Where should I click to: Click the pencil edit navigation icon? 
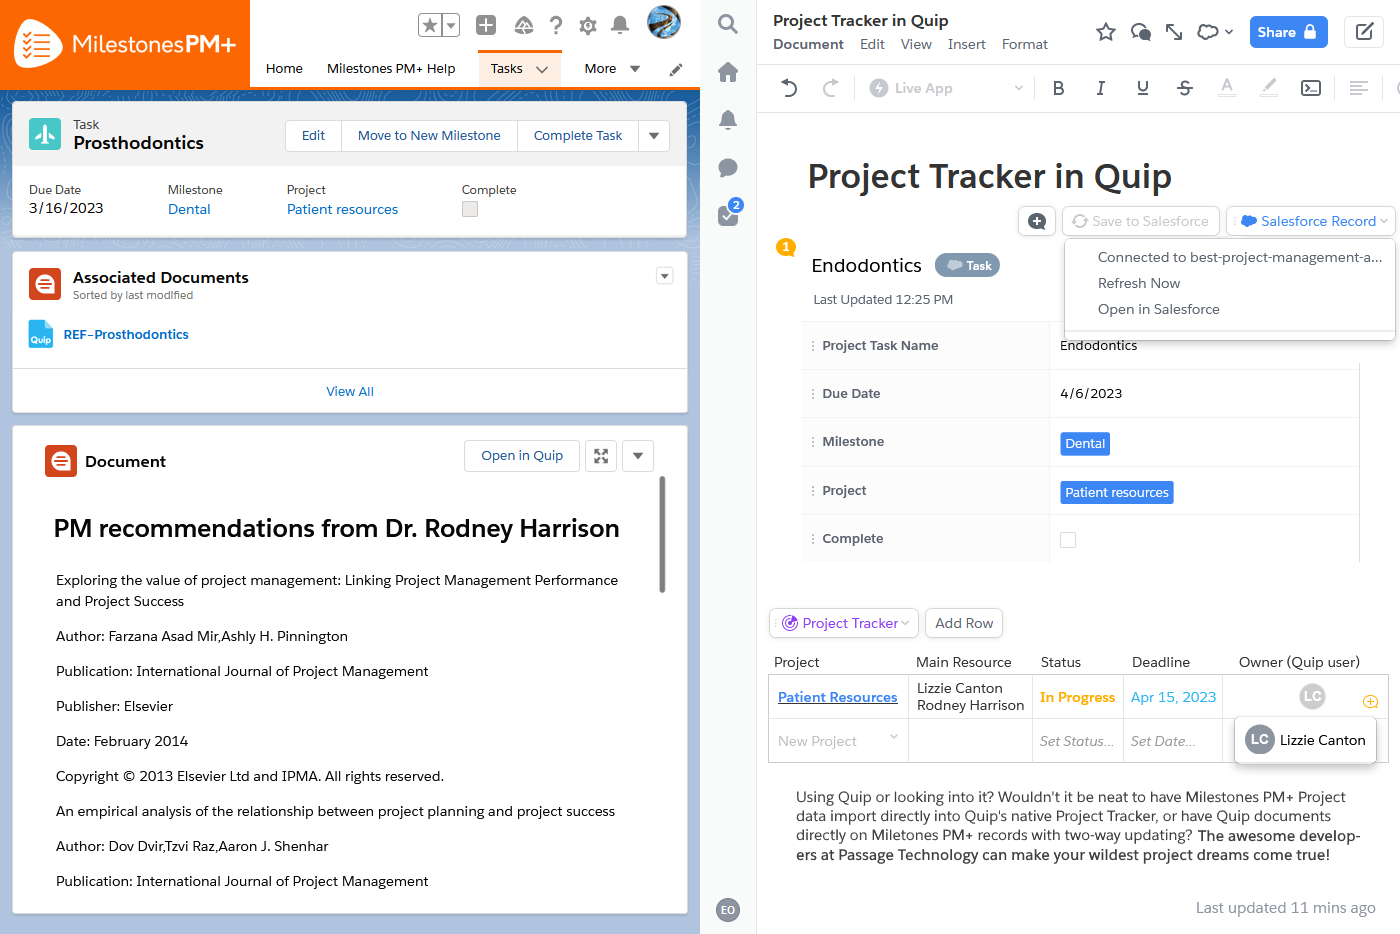tap(676, 69)
